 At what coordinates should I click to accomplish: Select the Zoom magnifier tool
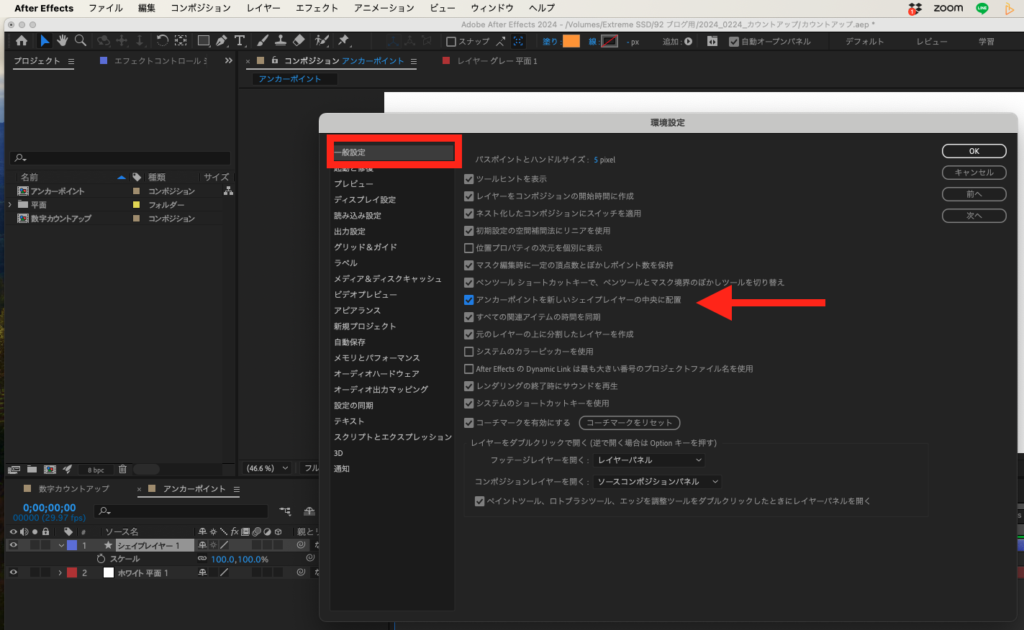point(81,41)
